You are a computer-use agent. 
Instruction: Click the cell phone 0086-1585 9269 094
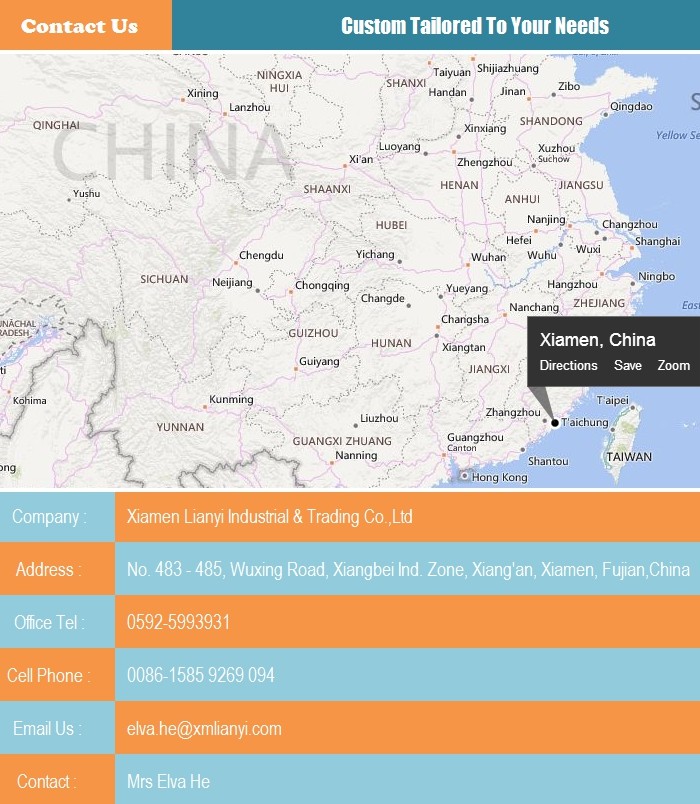201,675
